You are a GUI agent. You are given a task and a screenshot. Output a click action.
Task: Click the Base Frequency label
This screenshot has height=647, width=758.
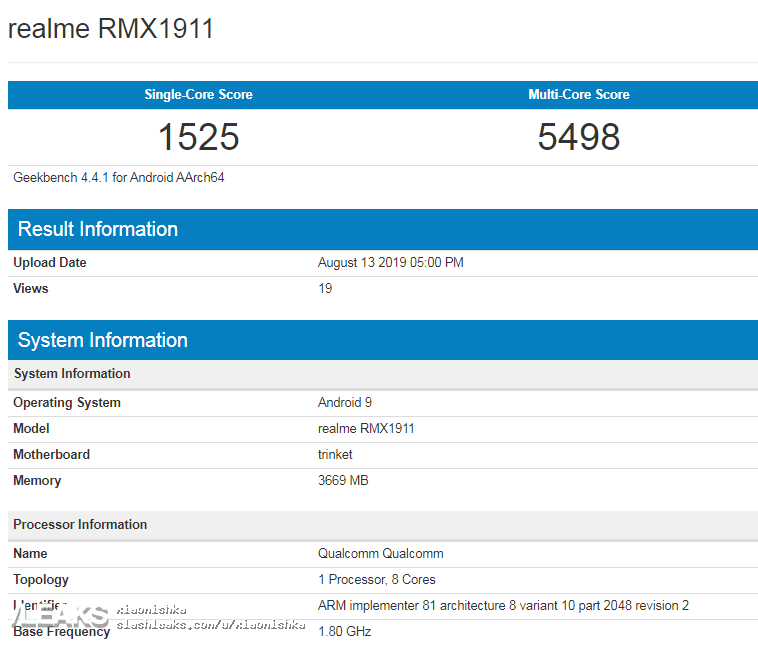(x=61, y=632)
